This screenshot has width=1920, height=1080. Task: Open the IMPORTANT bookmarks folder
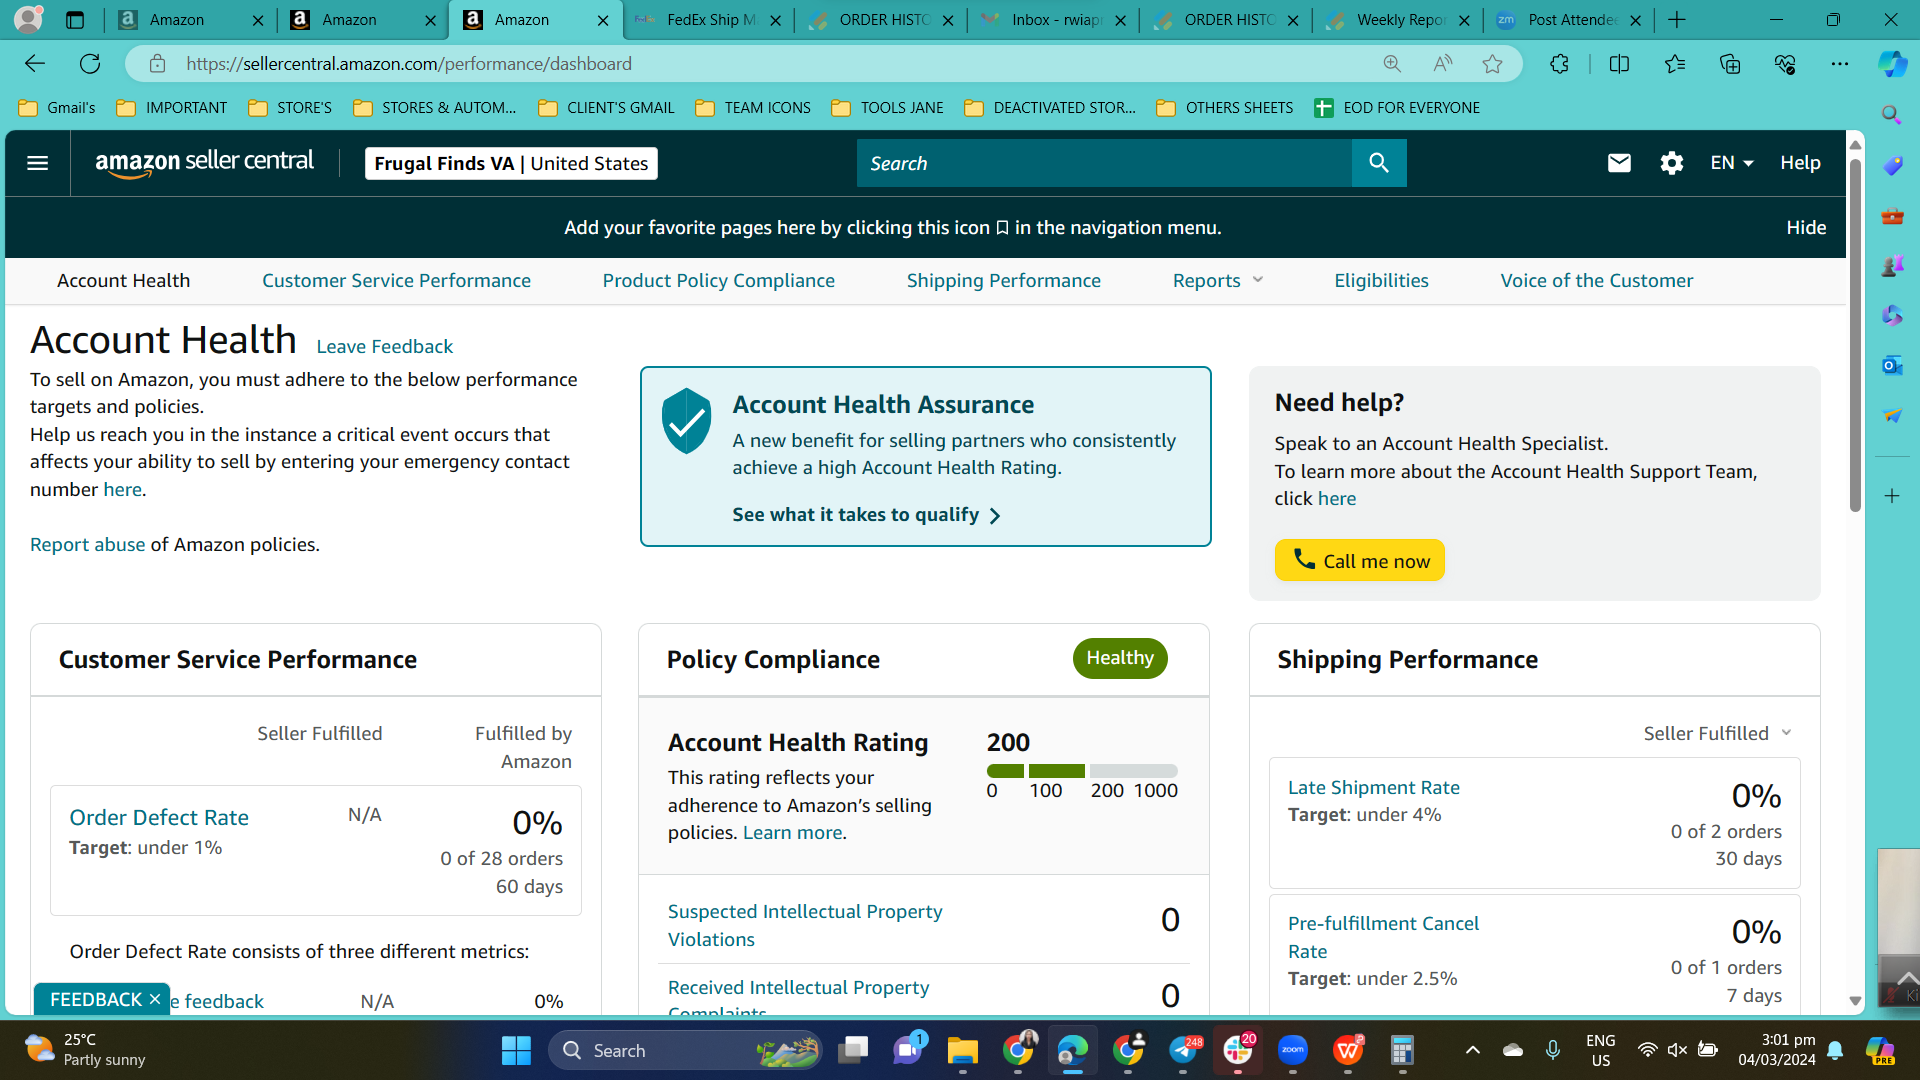172,108
